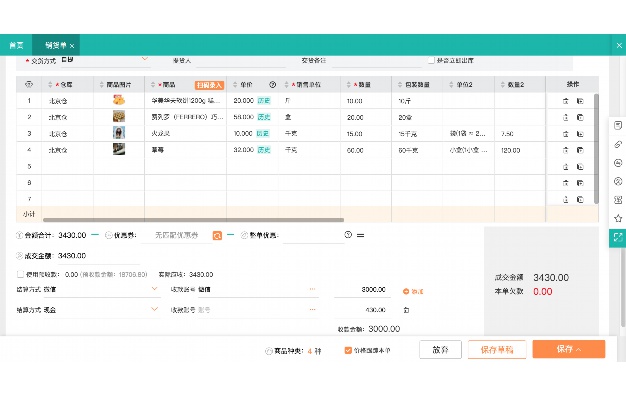
Task: Copy row 1 with the copy icon
Action: click(580, 101)
